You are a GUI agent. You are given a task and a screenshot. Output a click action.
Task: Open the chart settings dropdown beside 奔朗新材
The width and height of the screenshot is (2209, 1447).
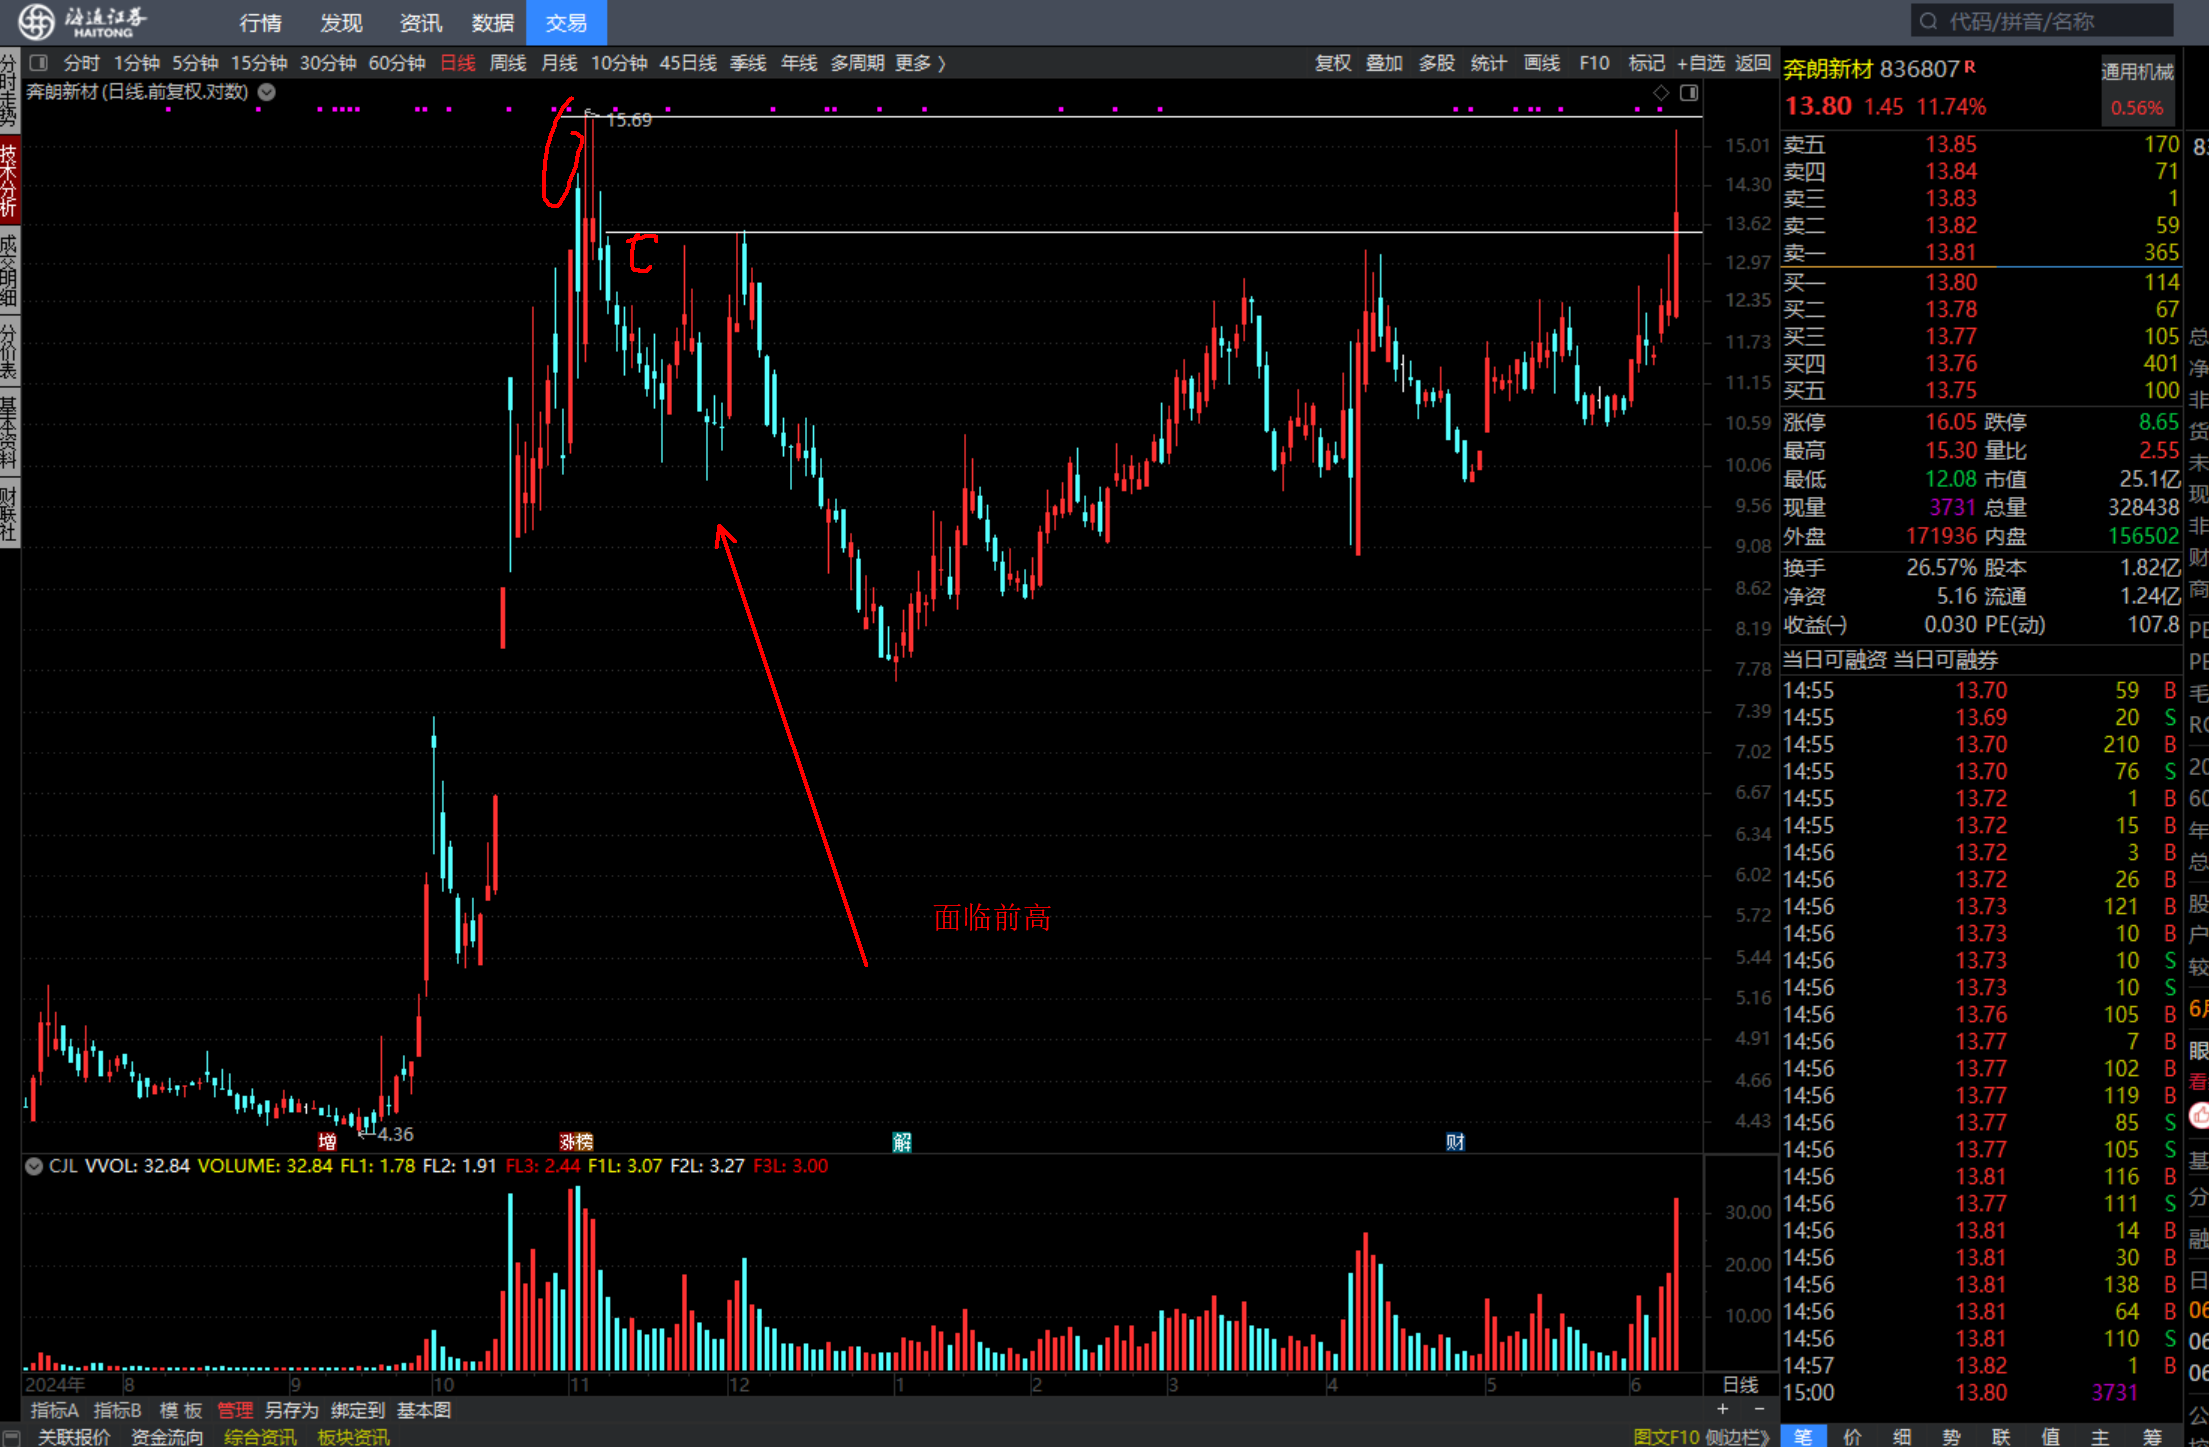tap(267, 92)
